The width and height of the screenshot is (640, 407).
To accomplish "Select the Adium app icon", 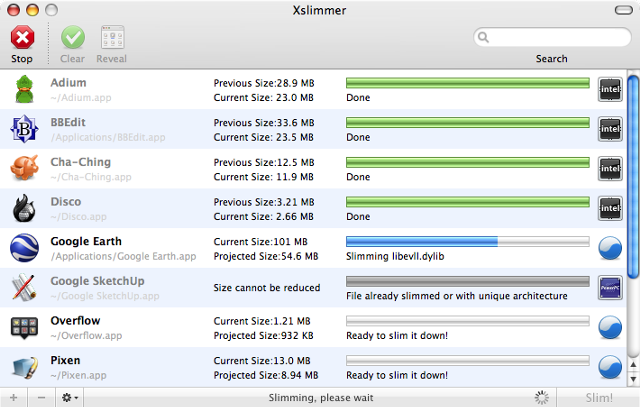I will pyautogui.click(x=25, y=89).
